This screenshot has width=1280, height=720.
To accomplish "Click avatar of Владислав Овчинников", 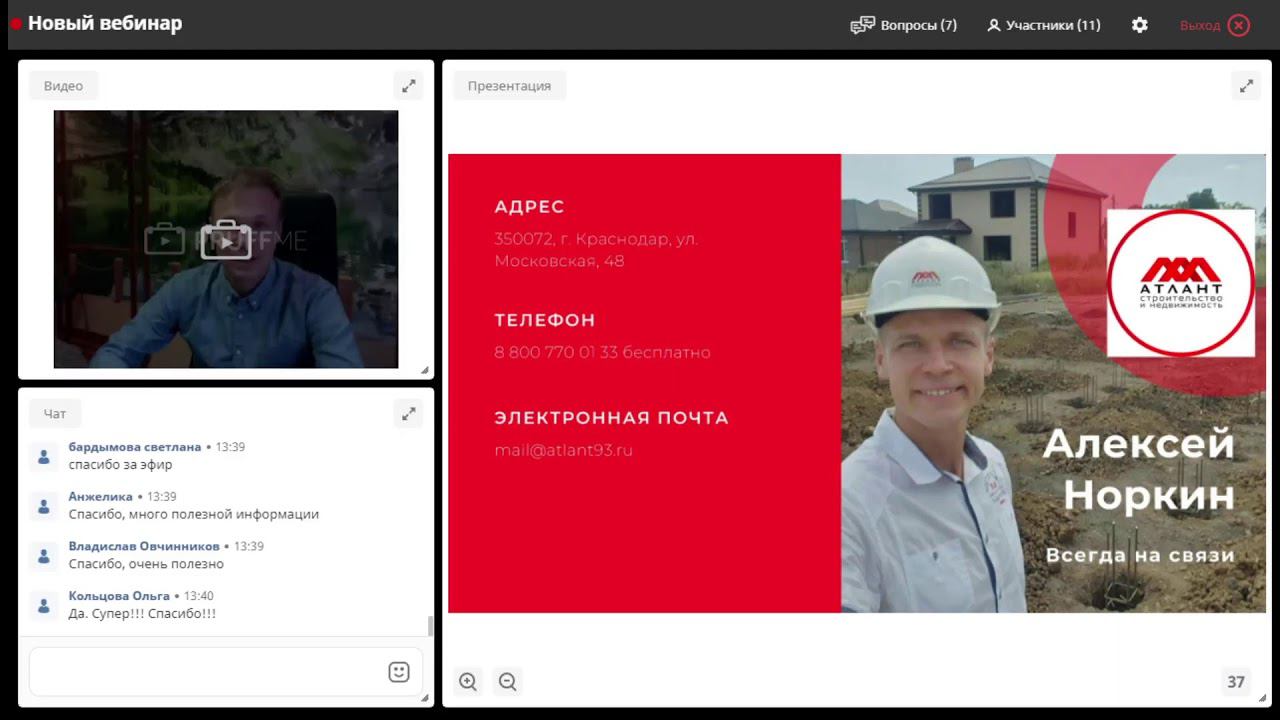I will [43, 556].
